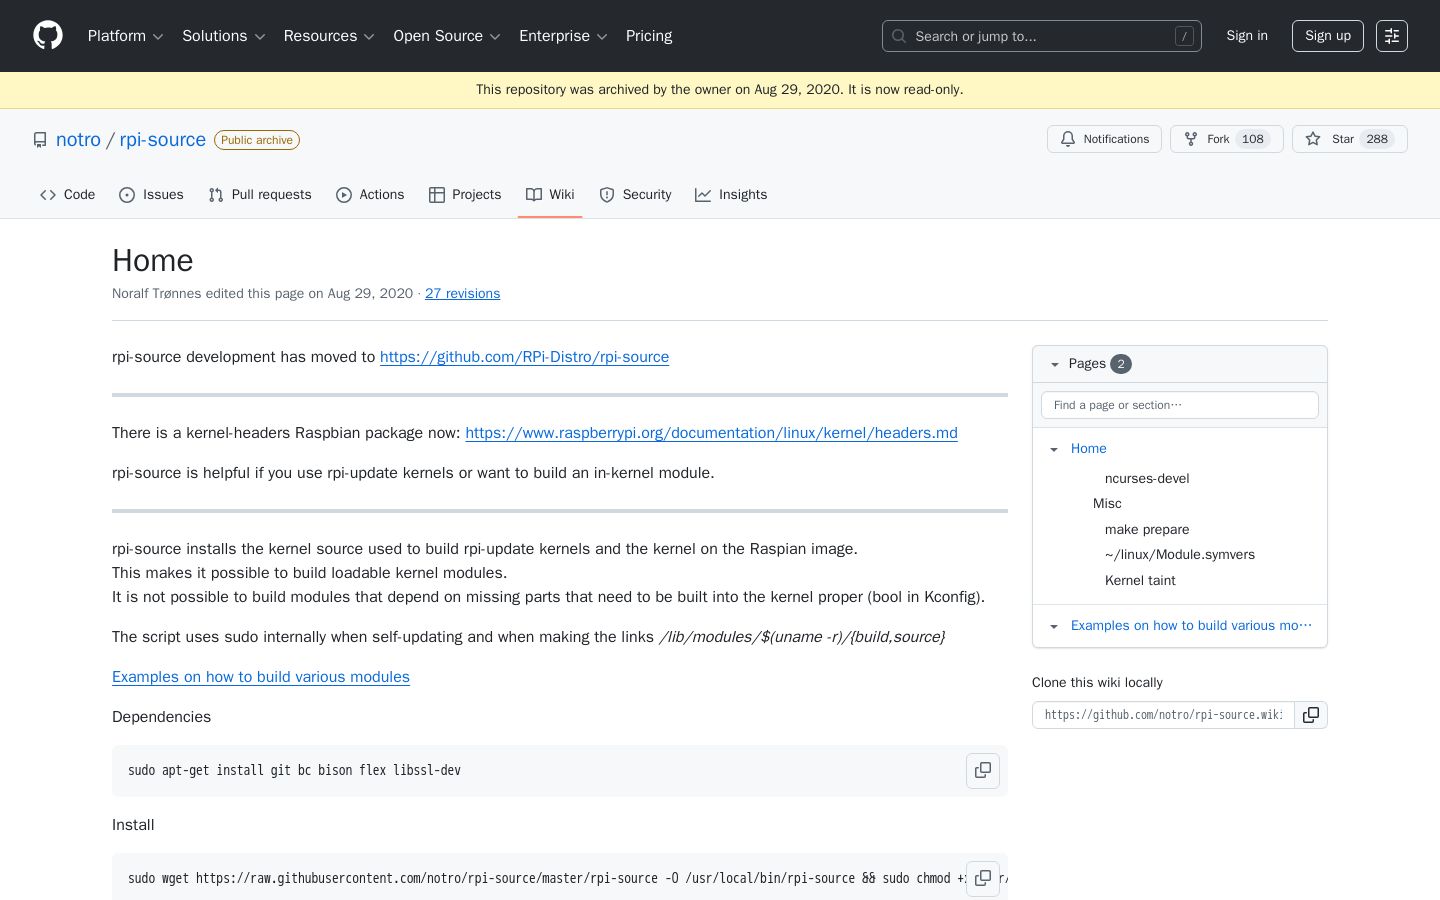This screenshot has width=1440, height=900.
Task: Copy the wget install command
Action: point(983,878)
